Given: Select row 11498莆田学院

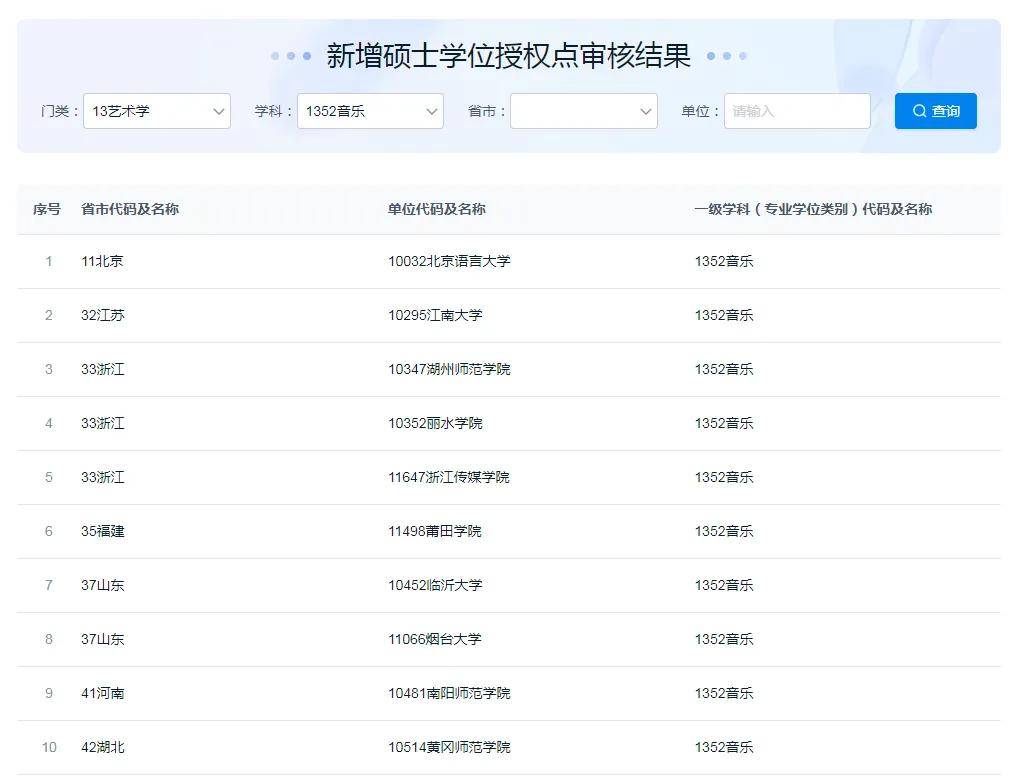Looking at the screenshot, I should pos(509,532).
